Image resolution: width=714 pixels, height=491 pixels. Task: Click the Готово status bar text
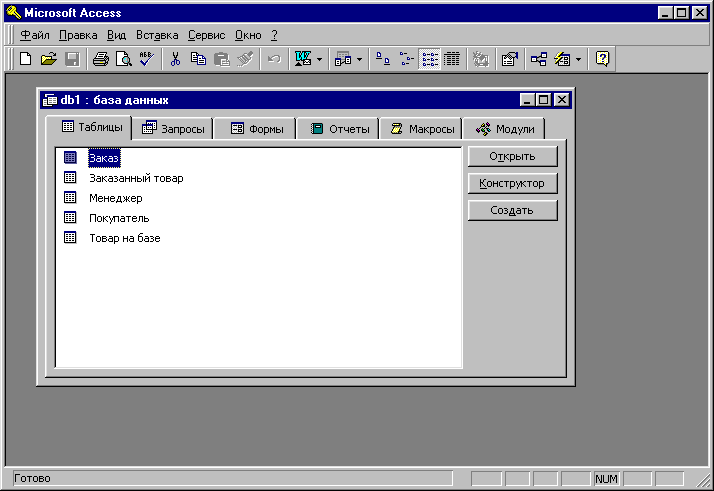(x=32, y=478)
